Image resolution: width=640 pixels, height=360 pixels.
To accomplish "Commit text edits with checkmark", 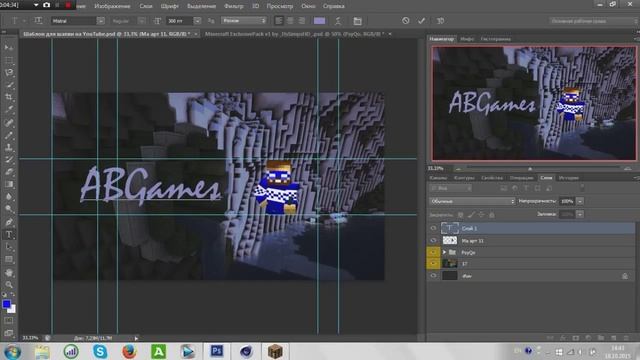I will [421, 20].
